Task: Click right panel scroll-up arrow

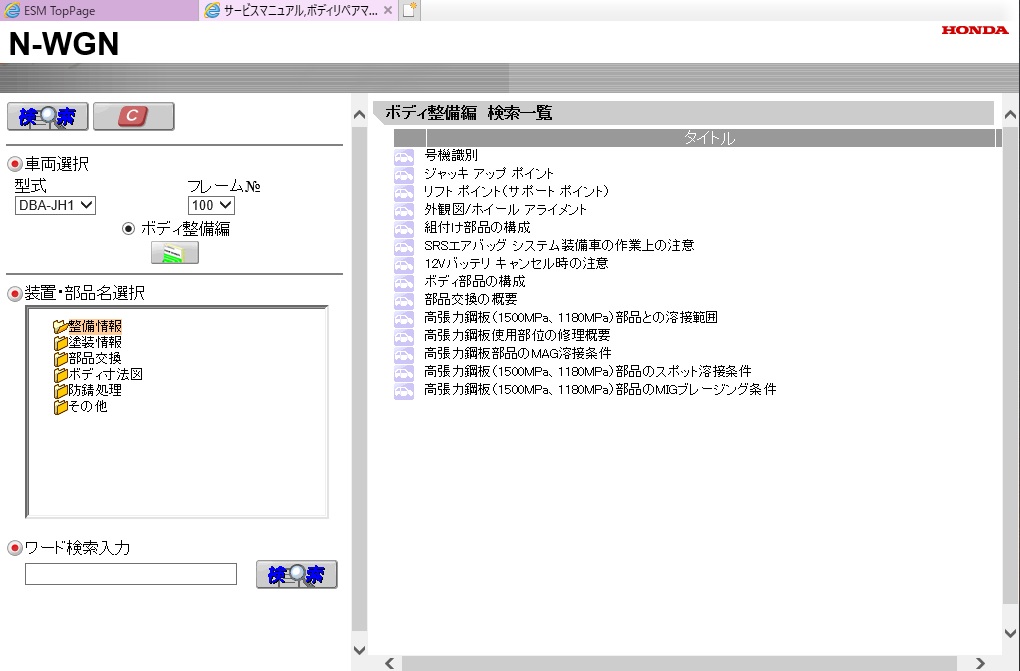Action: tap(1010, 115)
